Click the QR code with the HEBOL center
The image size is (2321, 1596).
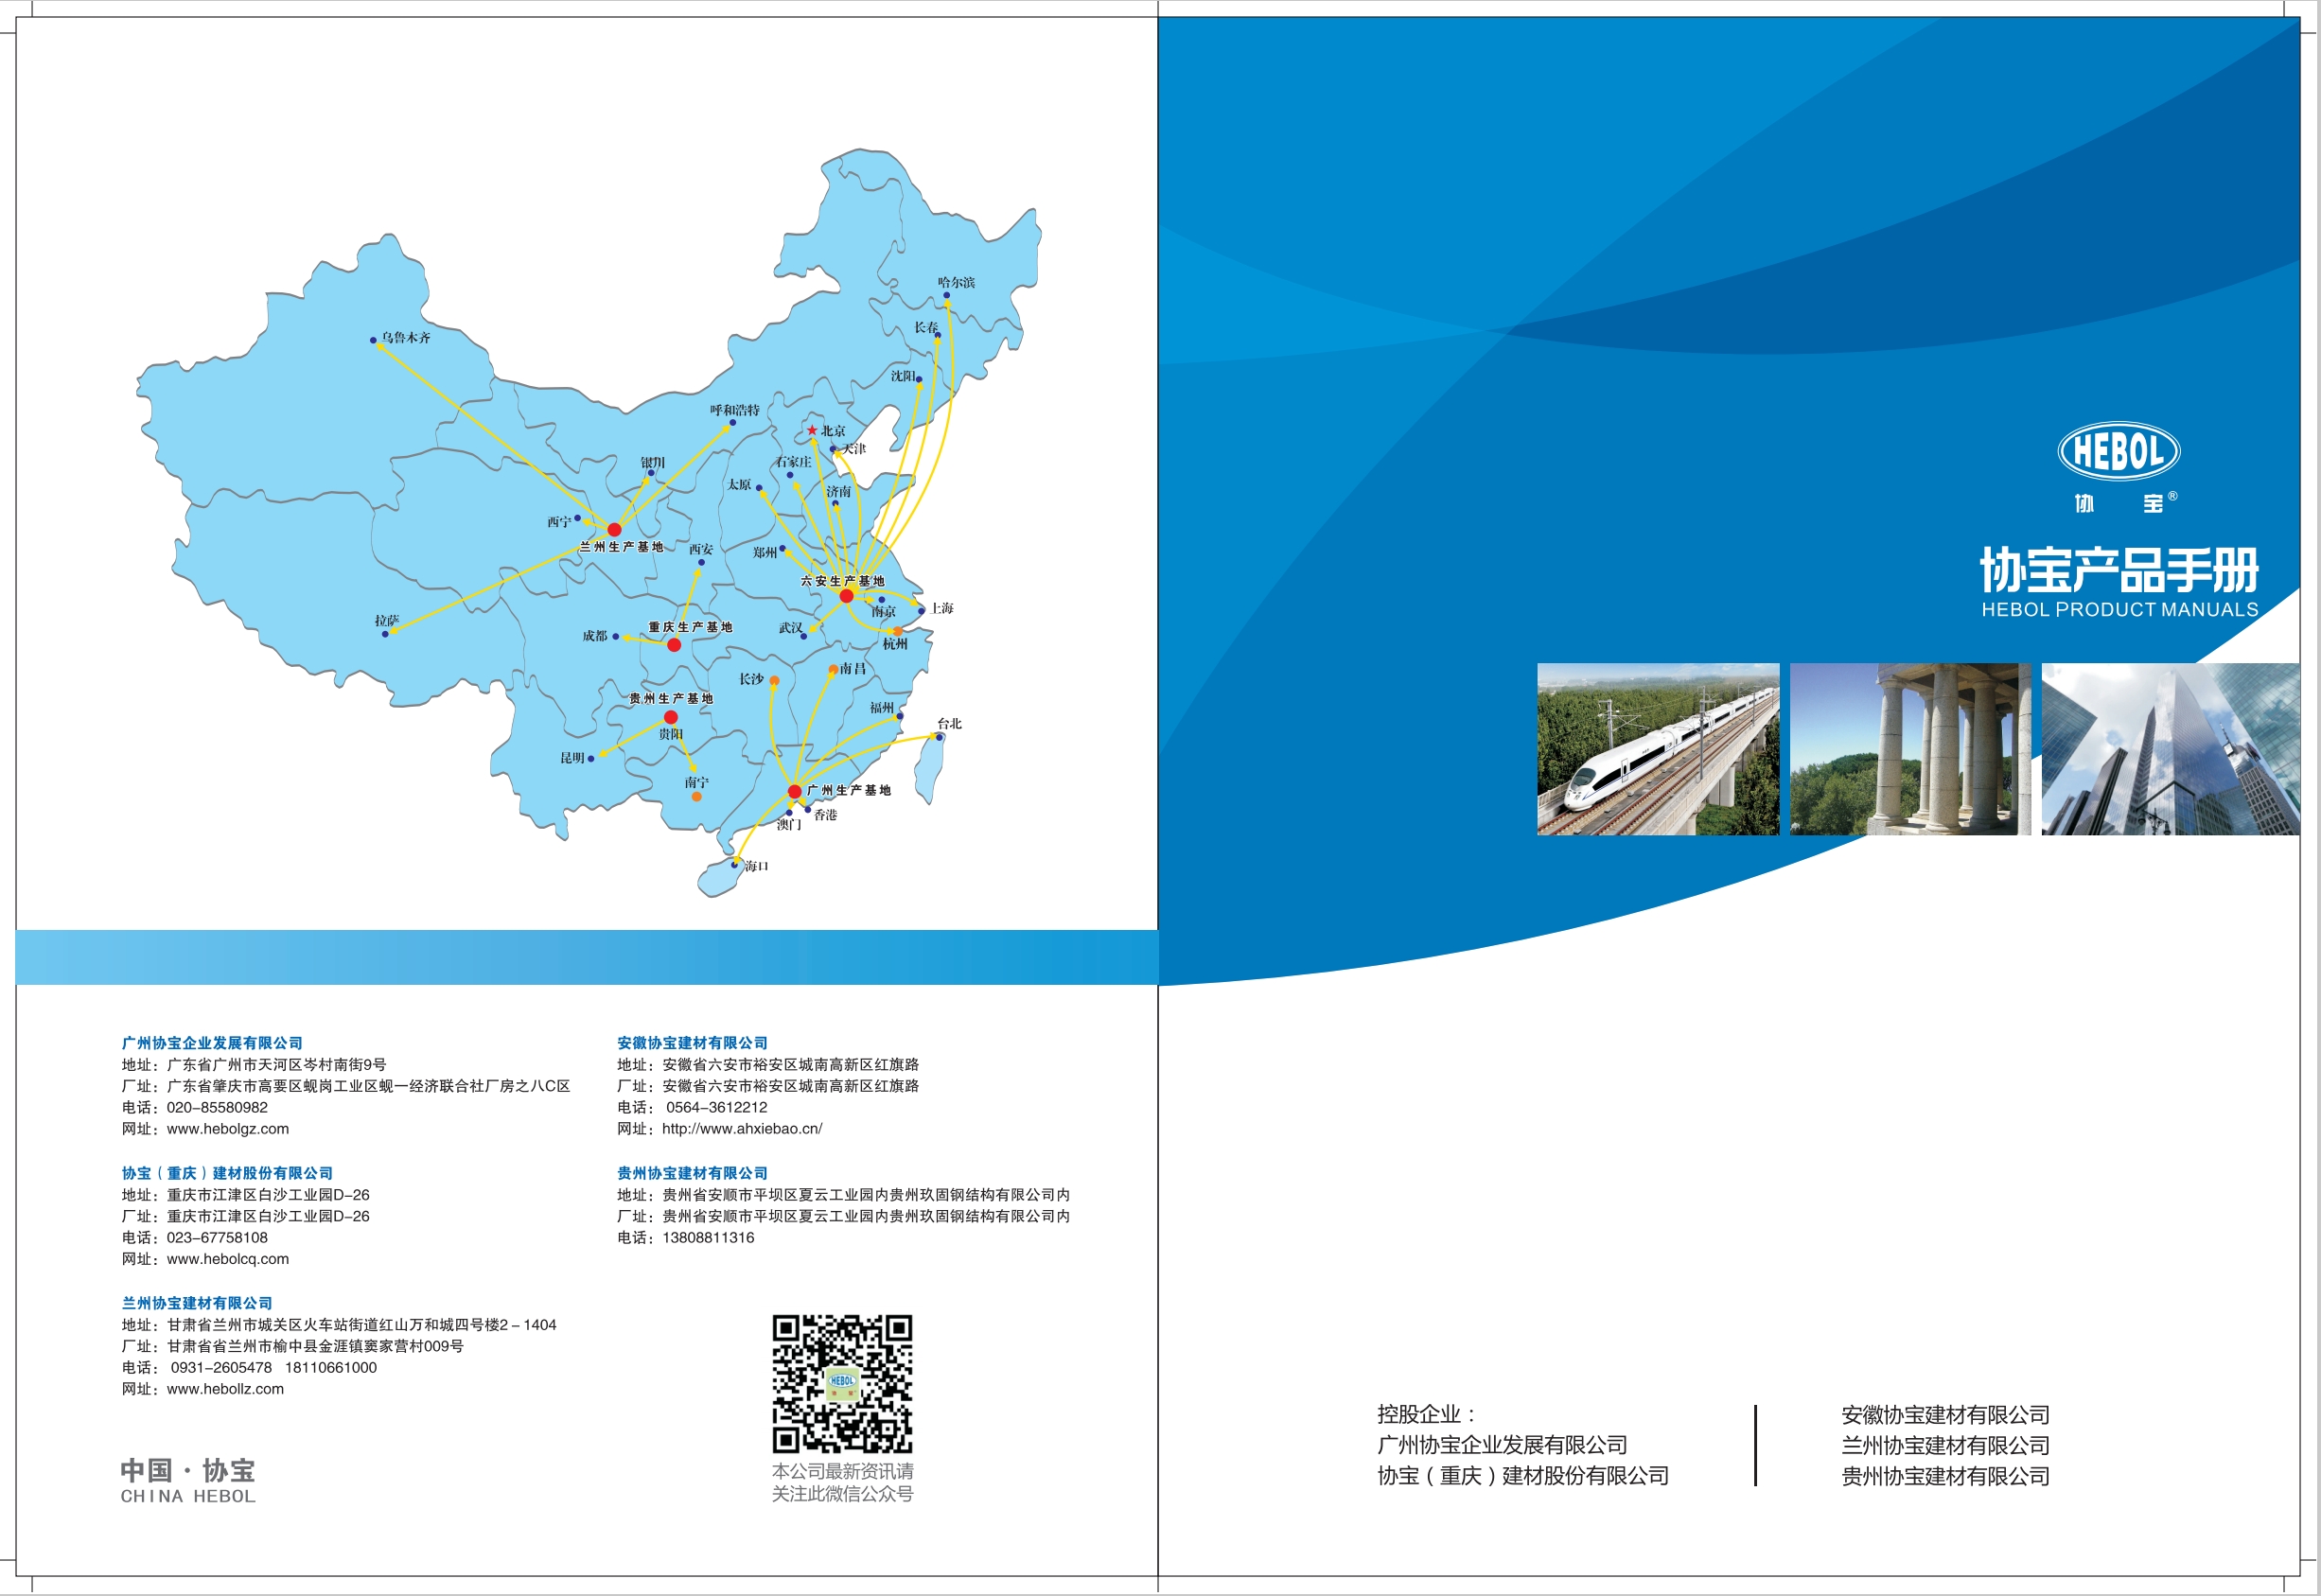point(842,1384)
